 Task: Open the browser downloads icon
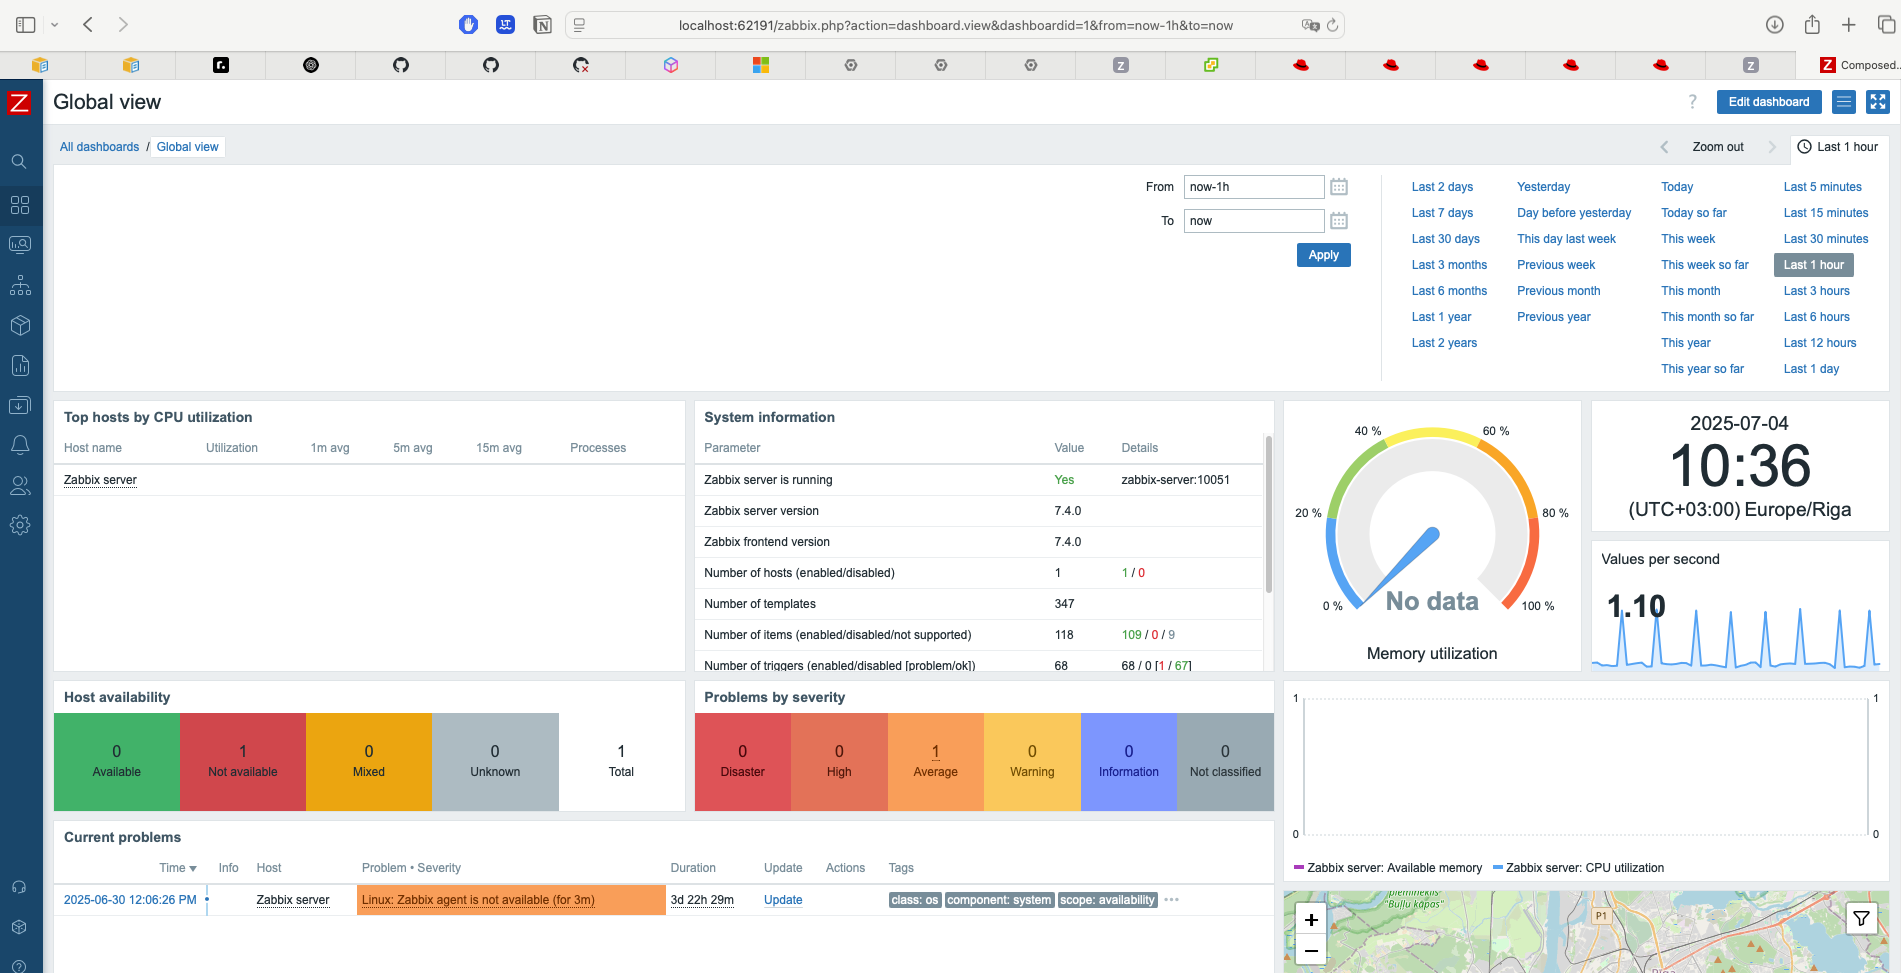coord(1775,25)
